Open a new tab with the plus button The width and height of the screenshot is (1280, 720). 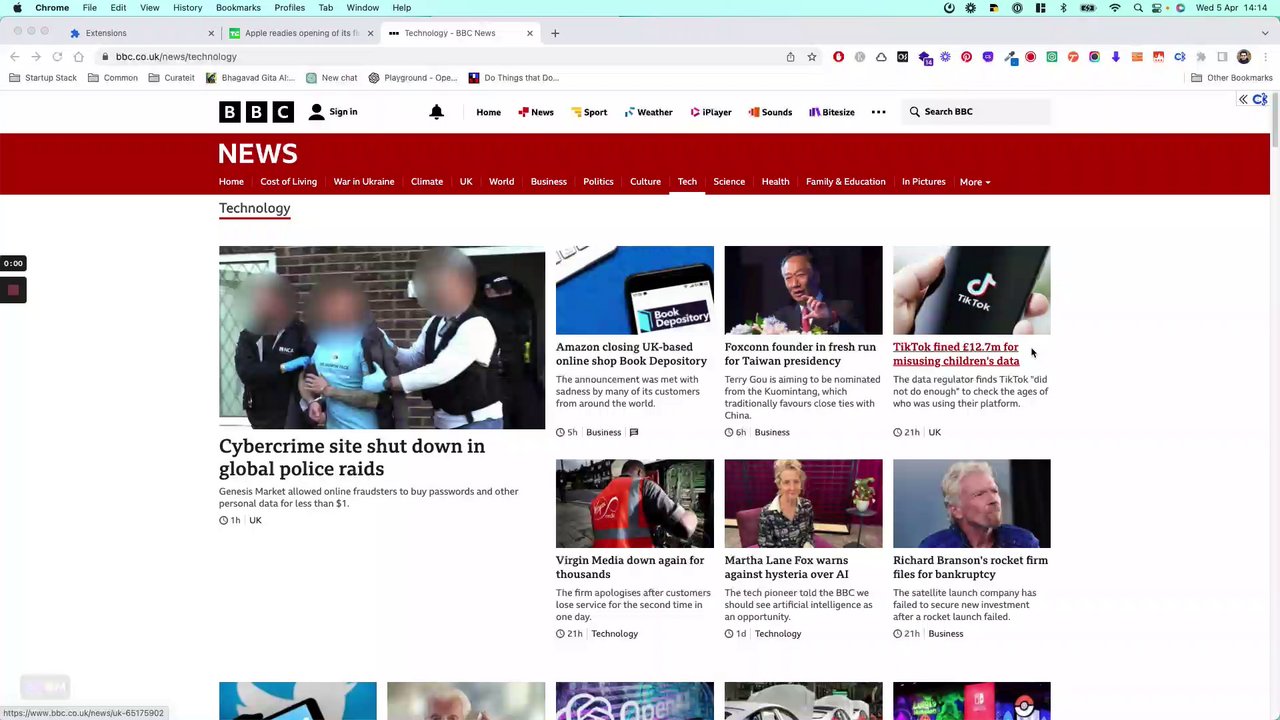[555, 33]
